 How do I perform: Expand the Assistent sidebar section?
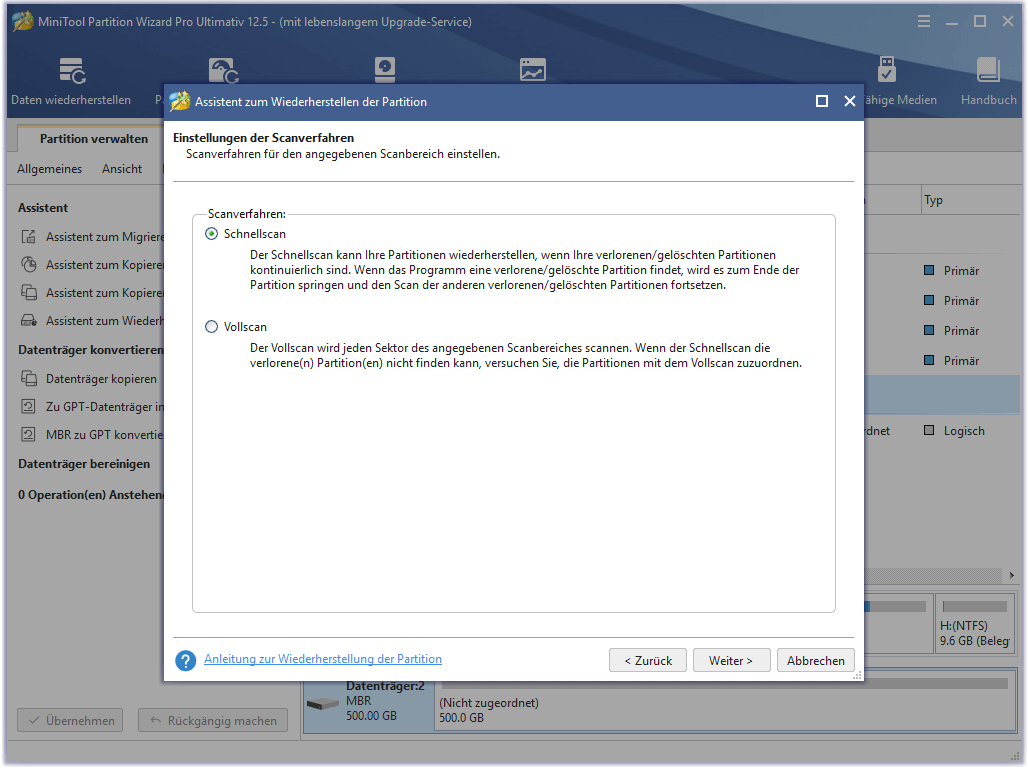(43, 207)
